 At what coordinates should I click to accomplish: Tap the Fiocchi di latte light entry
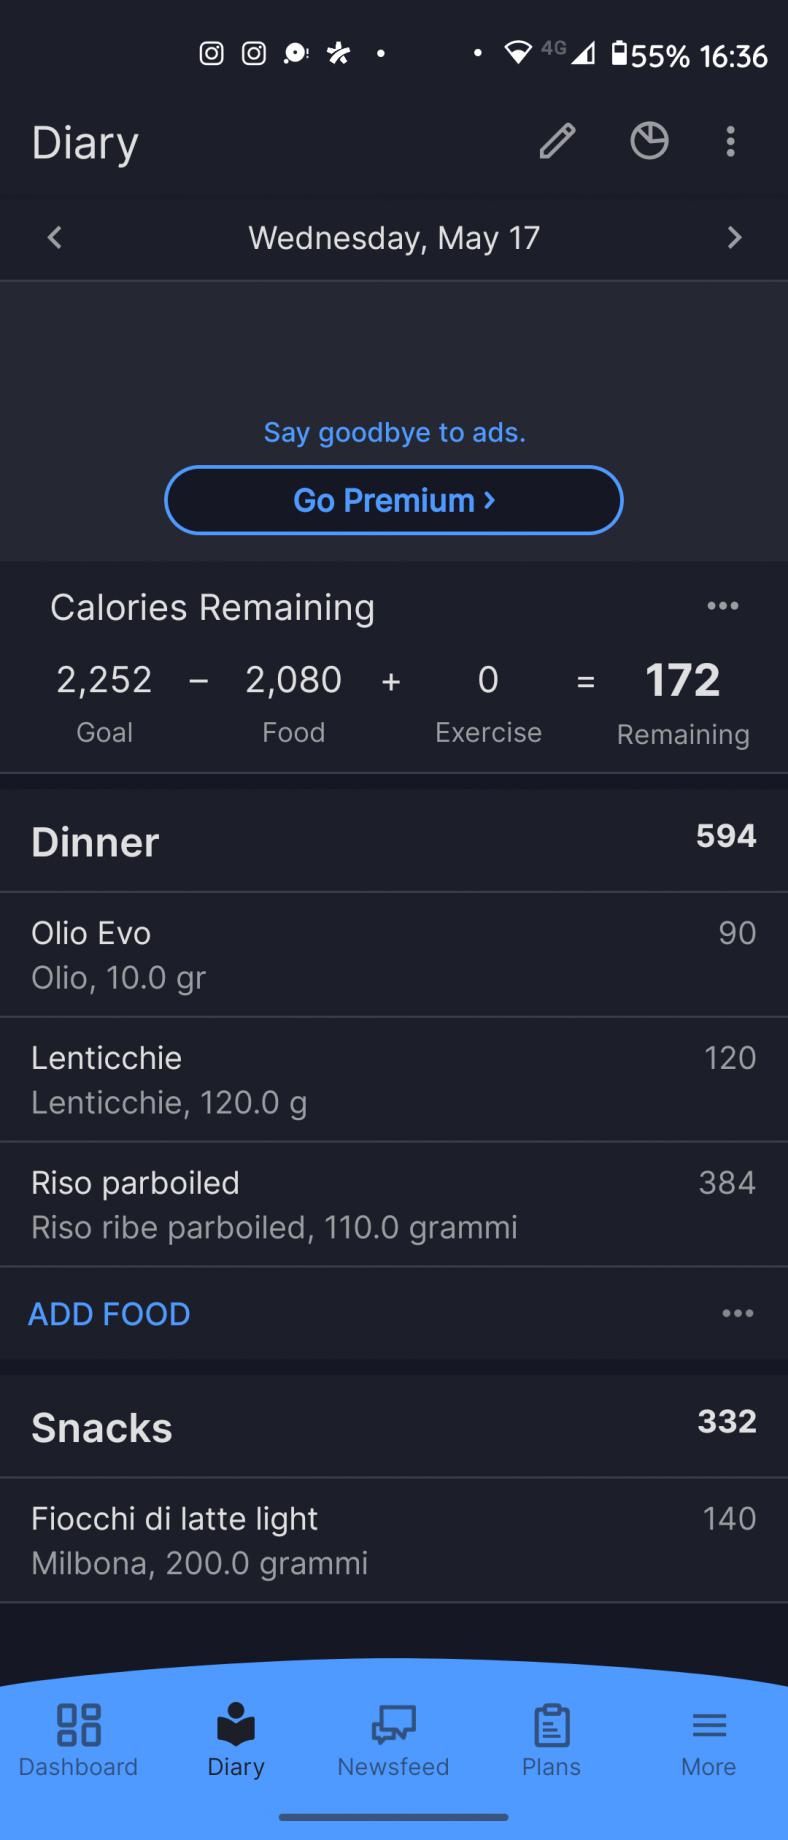click(394, 1540)
